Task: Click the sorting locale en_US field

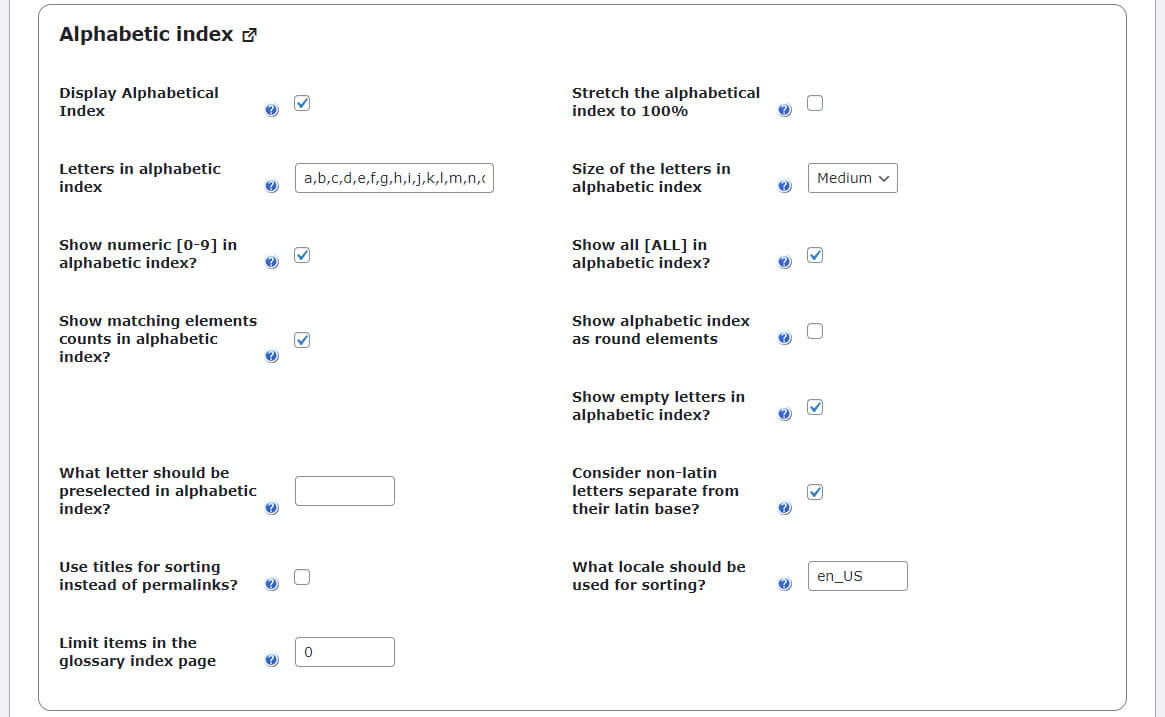Action: click(x=857, y=576)
